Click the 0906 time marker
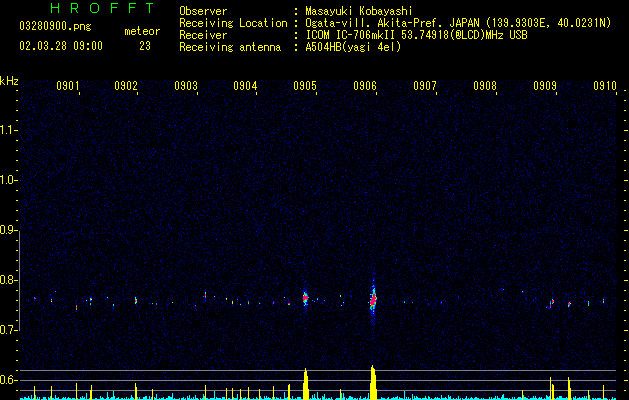 tap(365, 86)
